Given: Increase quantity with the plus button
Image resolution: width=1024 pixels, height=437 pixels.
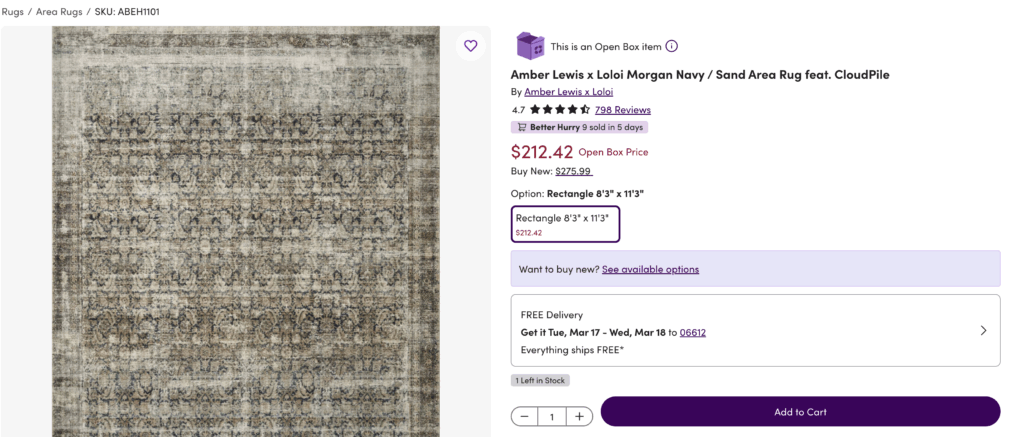Looking at the screenshot, I should pyautogui.click(x=580, y=416).
